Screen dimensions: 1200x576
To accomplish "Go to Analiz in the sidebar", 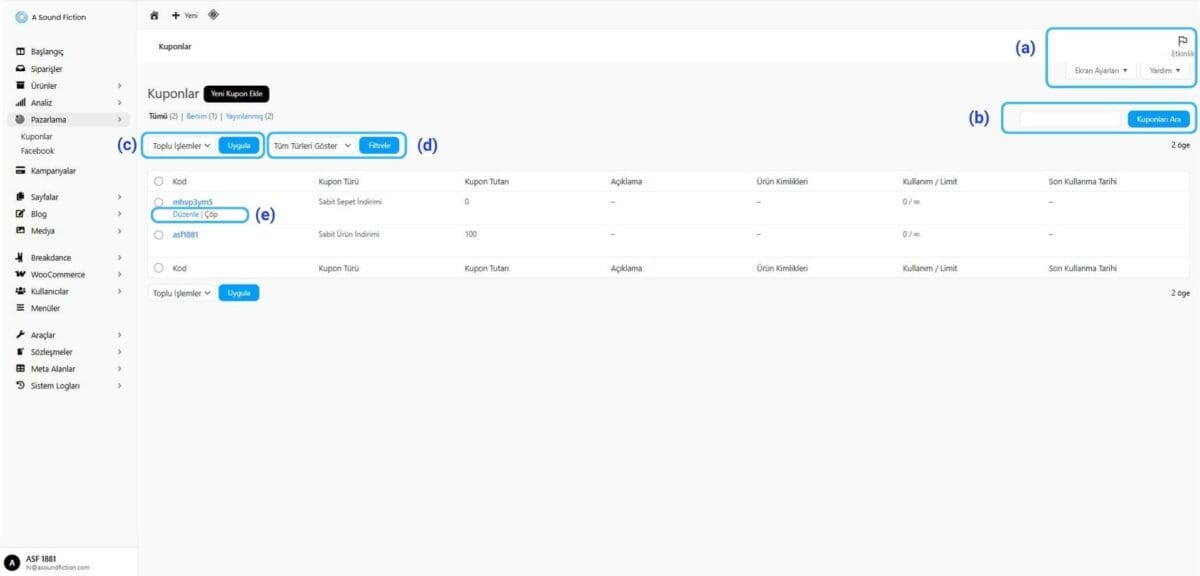I will [x=41, y=102].
